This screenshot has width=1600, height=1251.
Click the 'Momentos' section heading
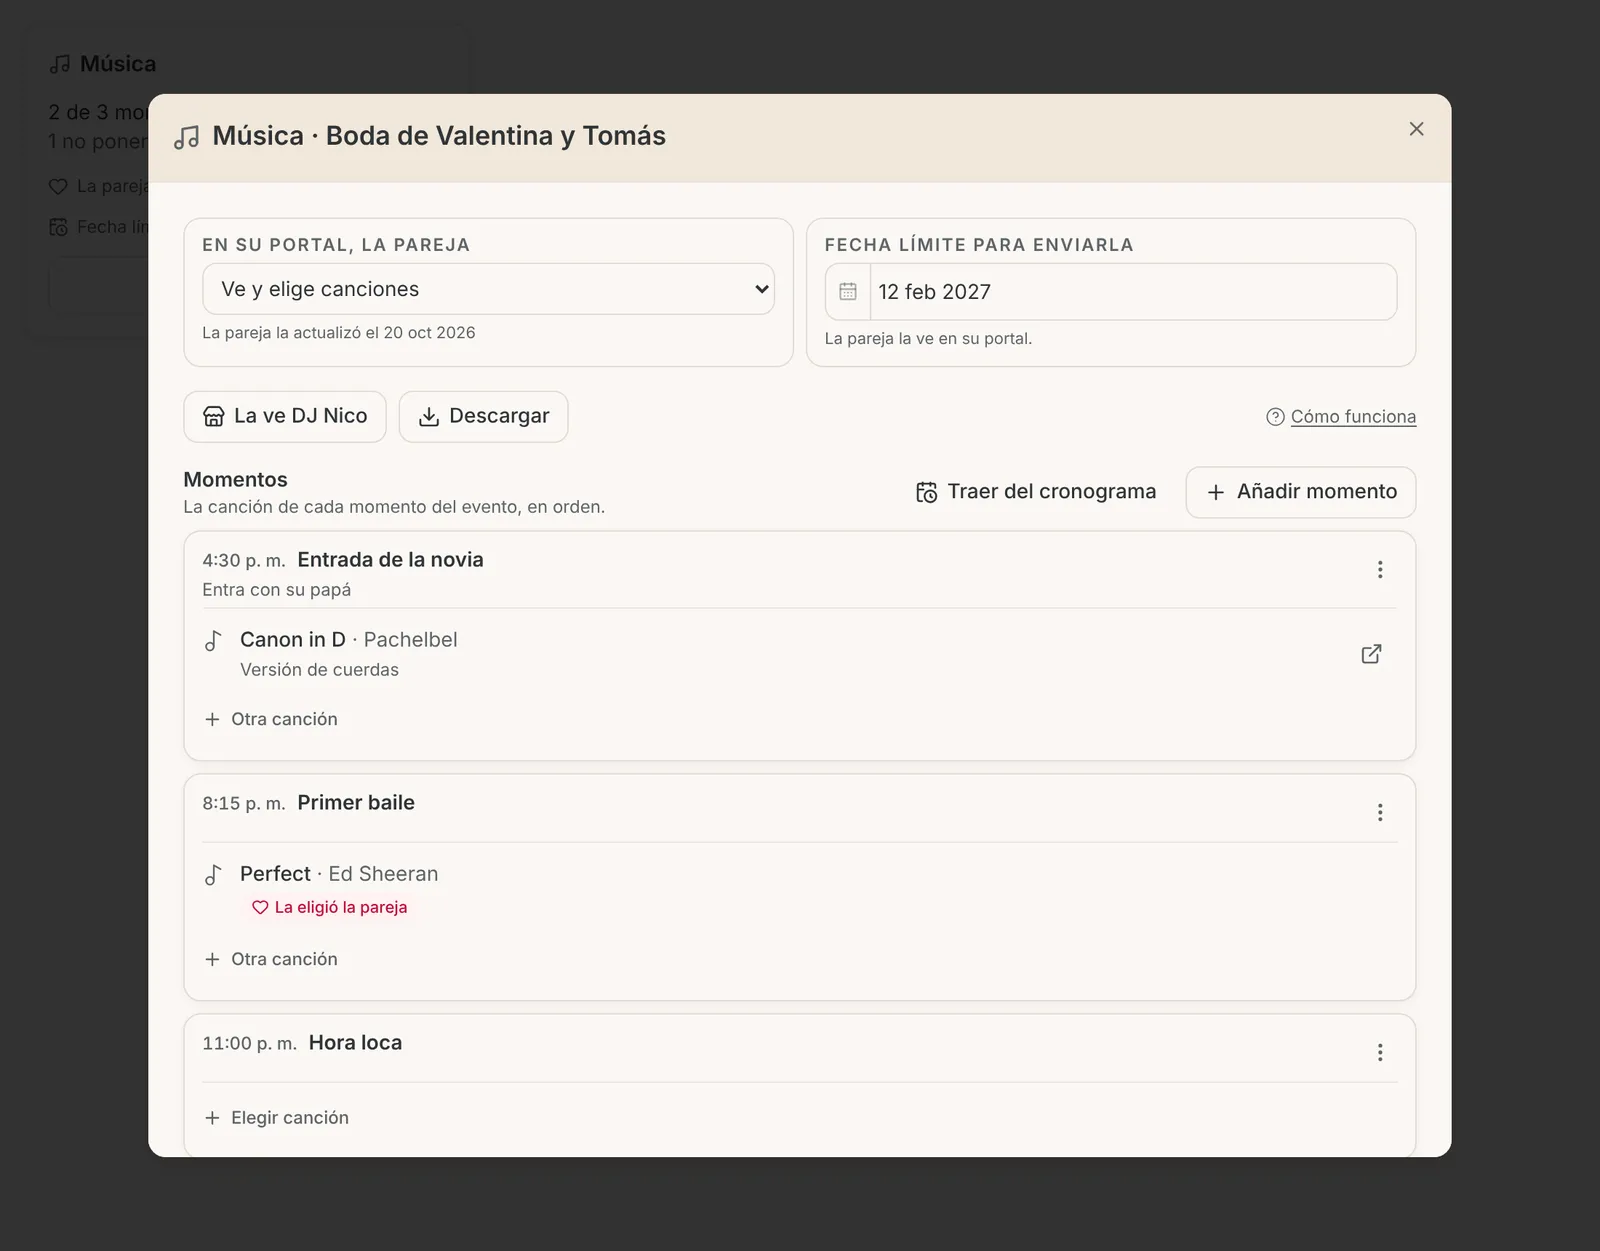coord(235,480)
